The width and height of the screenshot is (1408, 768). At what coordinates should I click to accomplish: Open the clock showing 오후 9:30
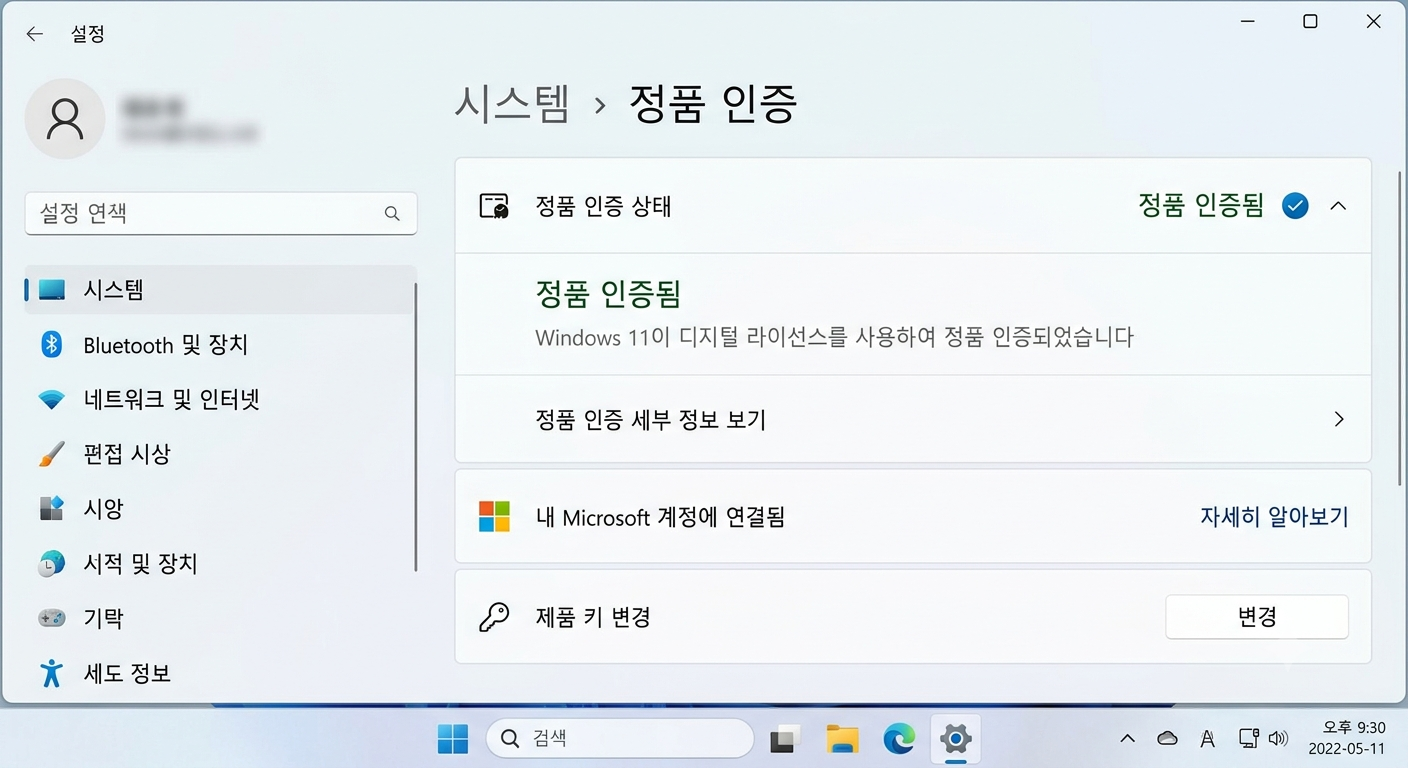(1347, 738)
